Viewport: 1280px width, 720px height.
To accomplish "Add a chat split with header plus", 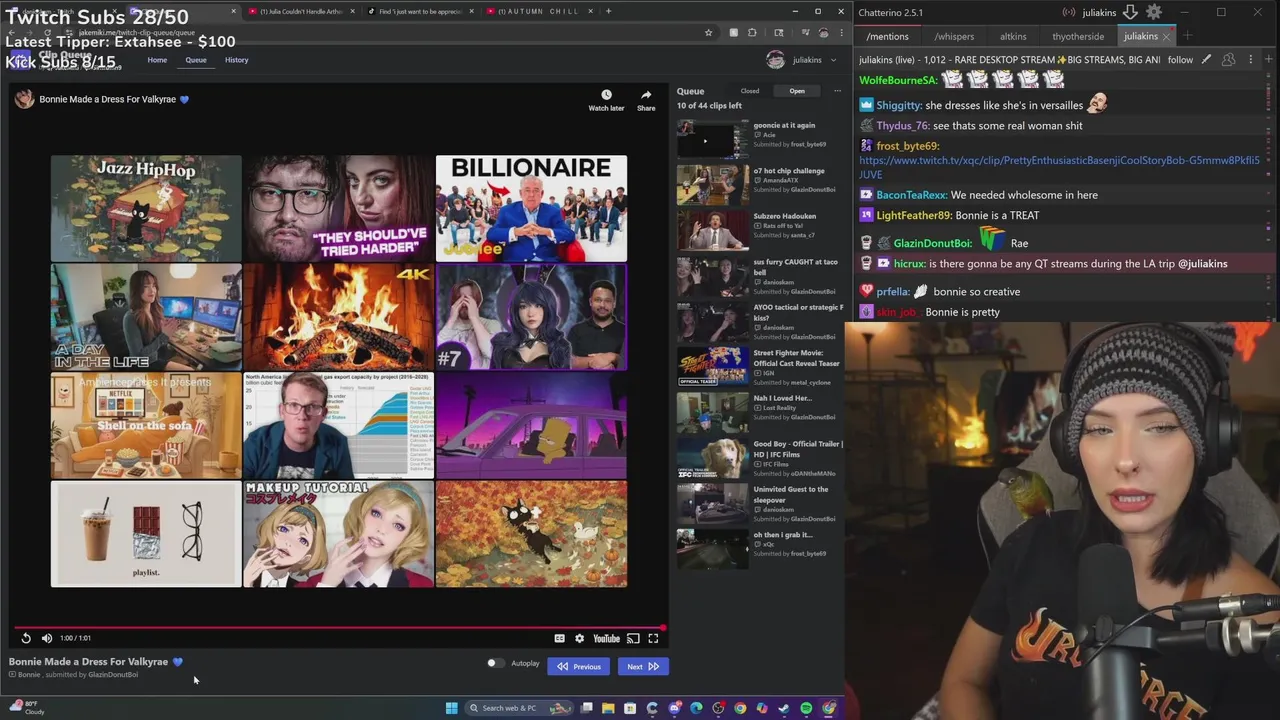I will tap(1269, 60).
